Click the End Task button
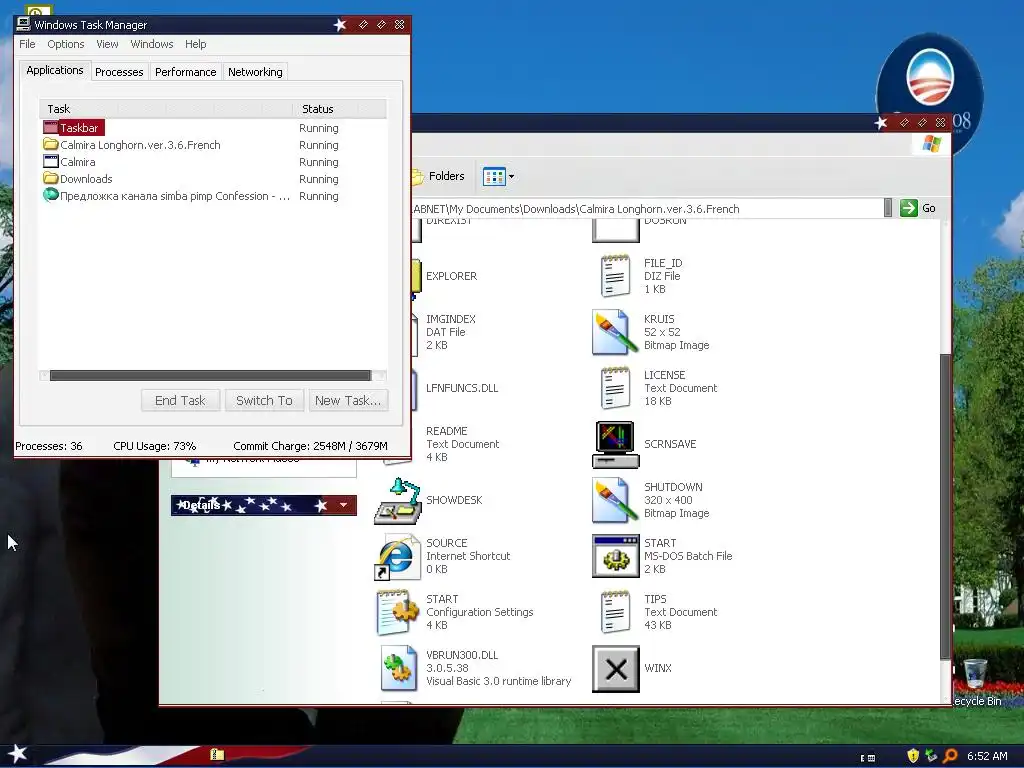 coord(180,400)
